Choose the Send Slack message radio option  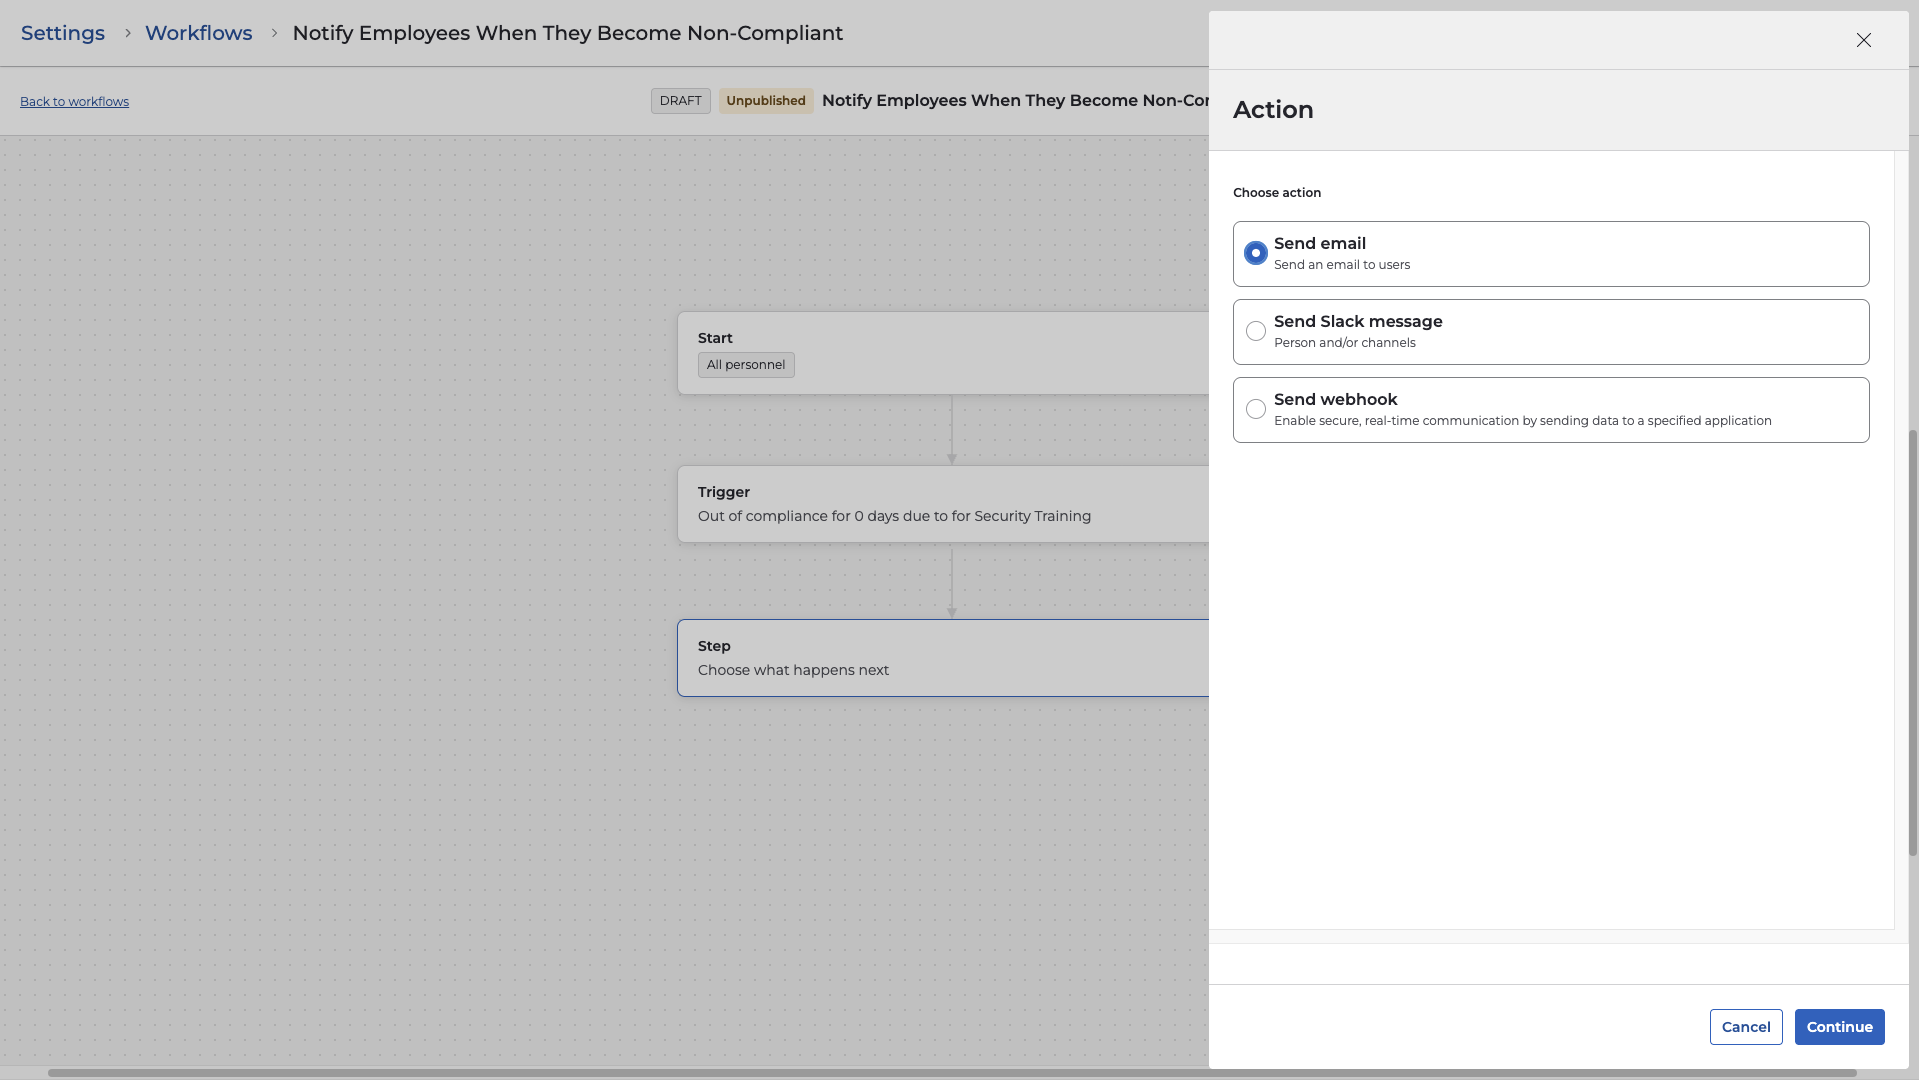(x=1256, y=331)
